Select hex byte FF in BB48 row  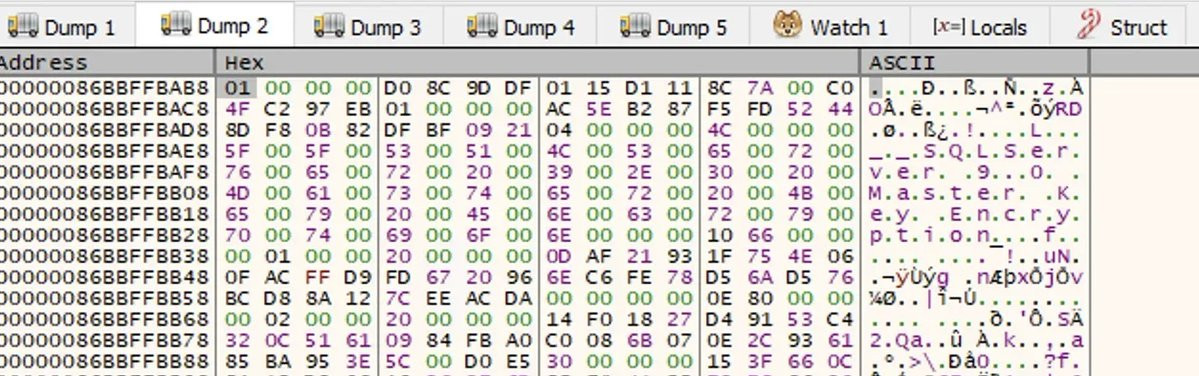point(317,276)
